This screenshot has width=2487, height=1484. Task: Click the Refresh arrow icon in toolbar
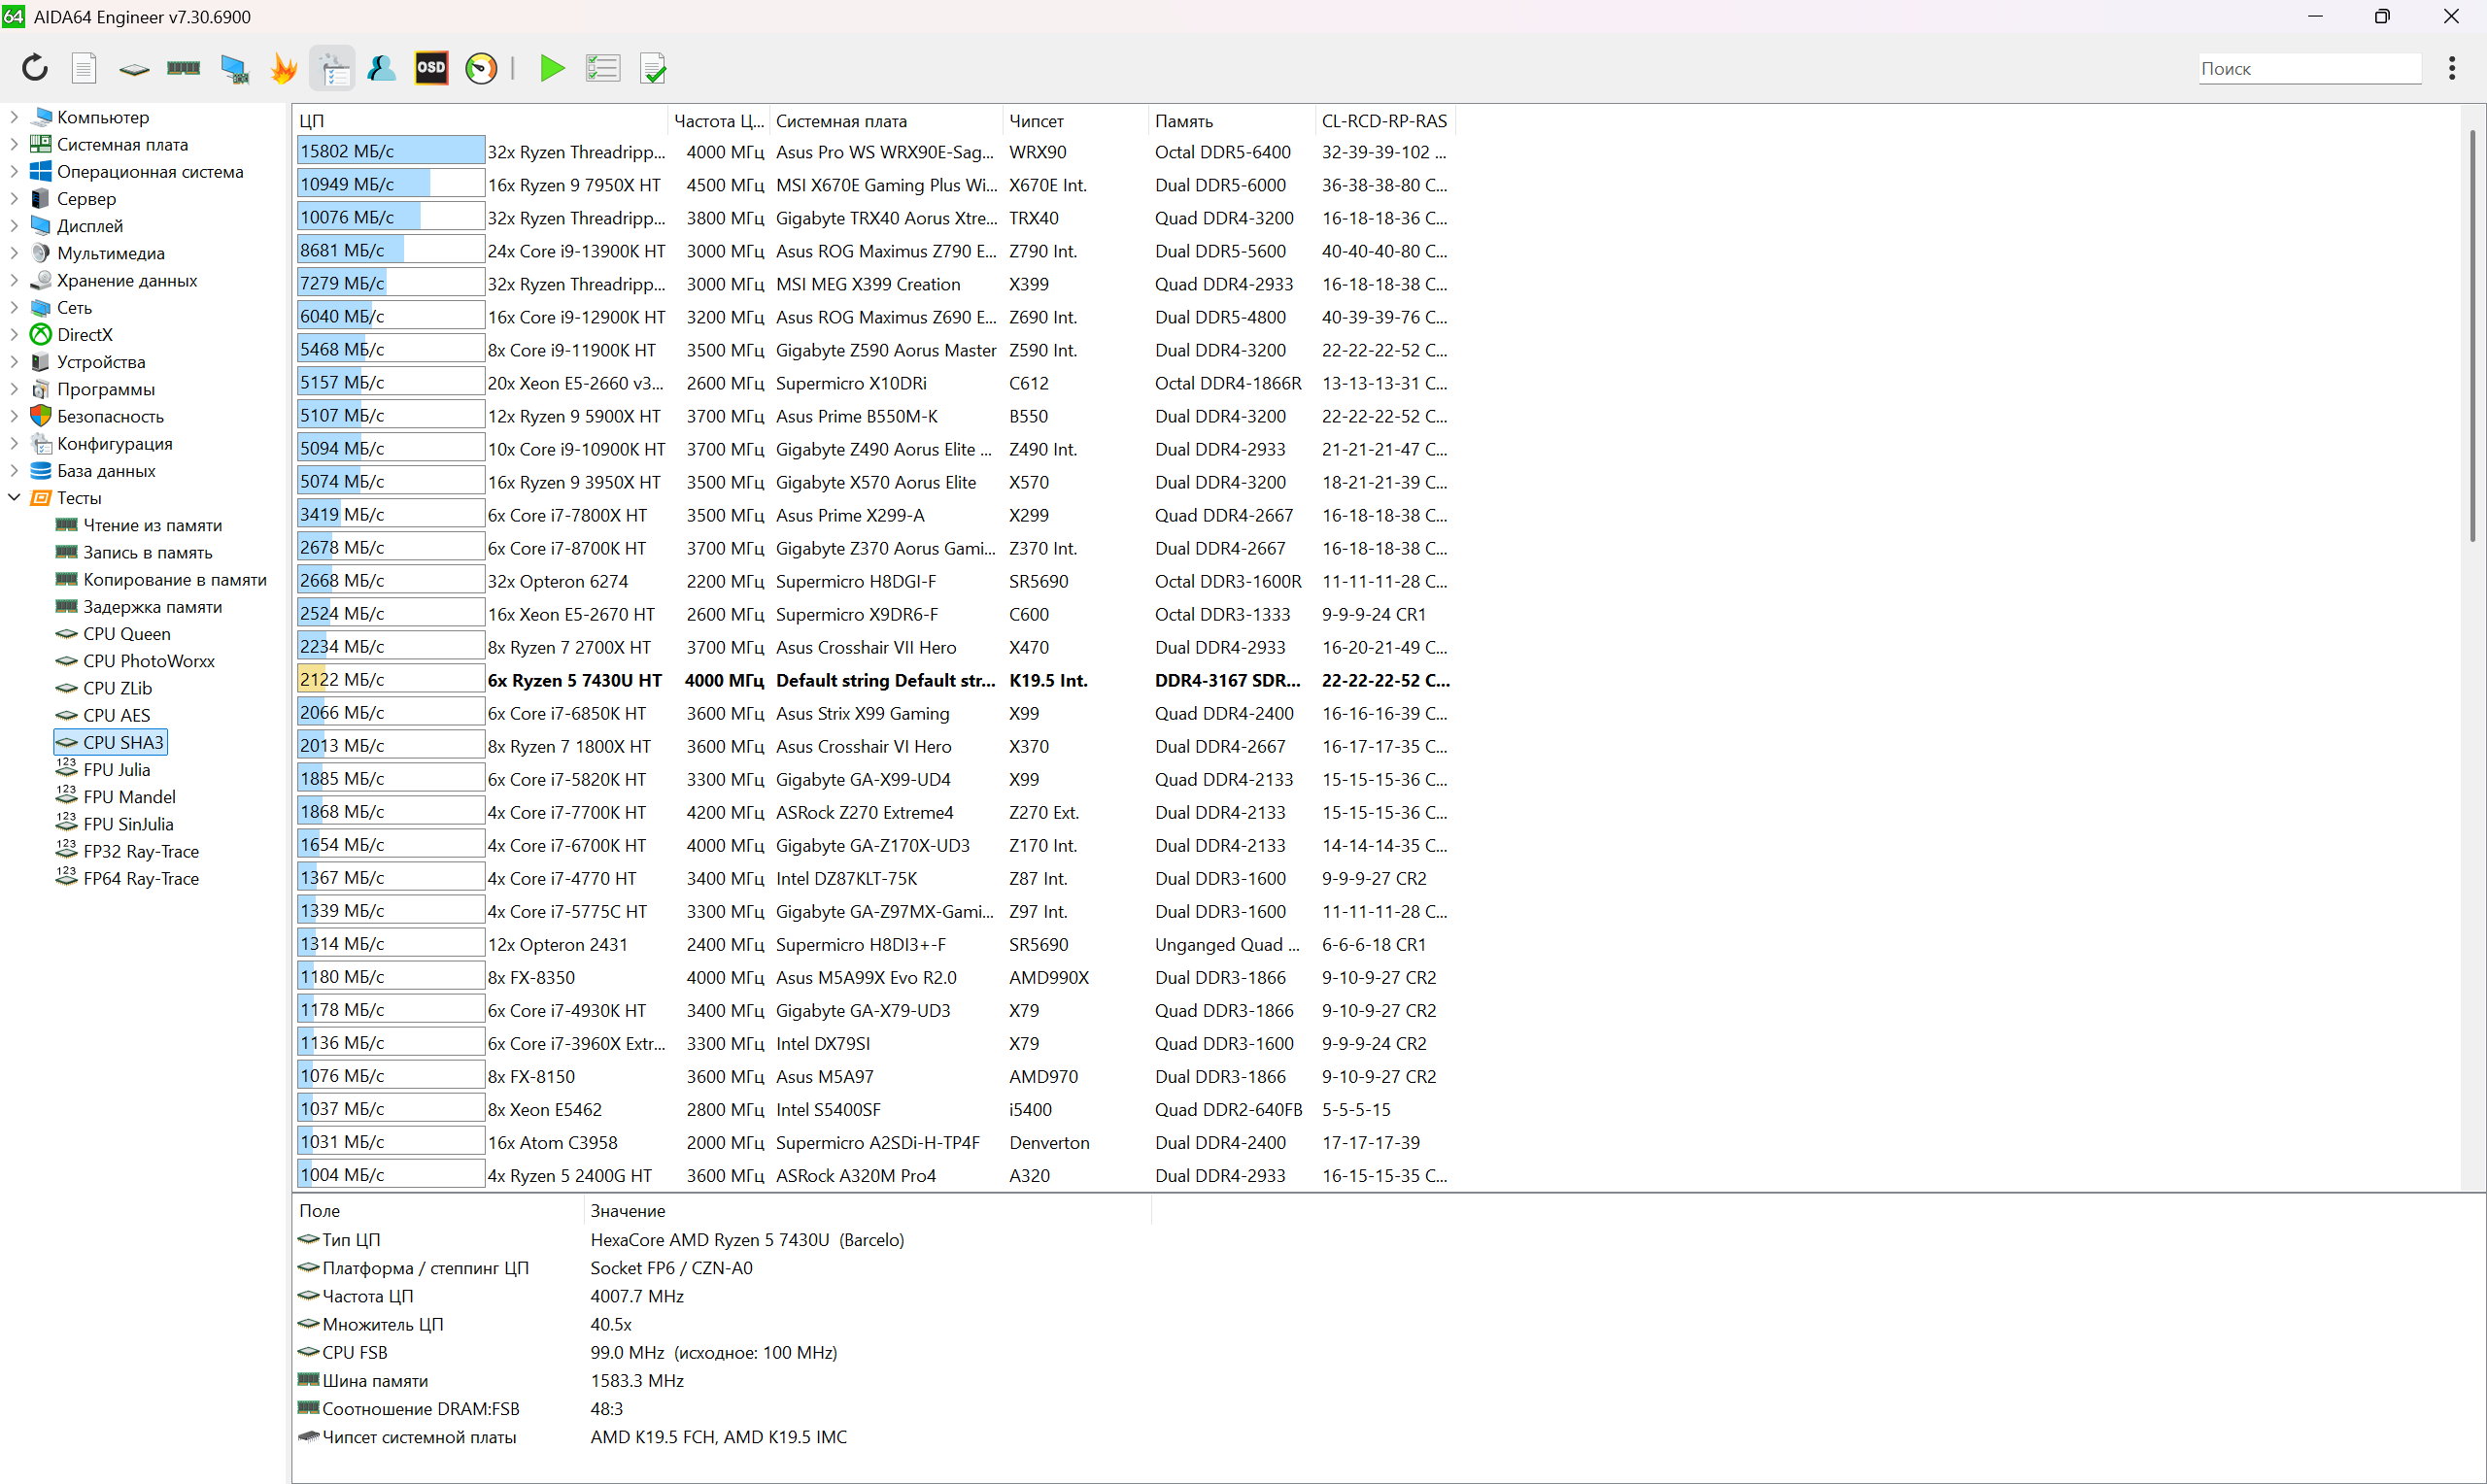(35, 68)
